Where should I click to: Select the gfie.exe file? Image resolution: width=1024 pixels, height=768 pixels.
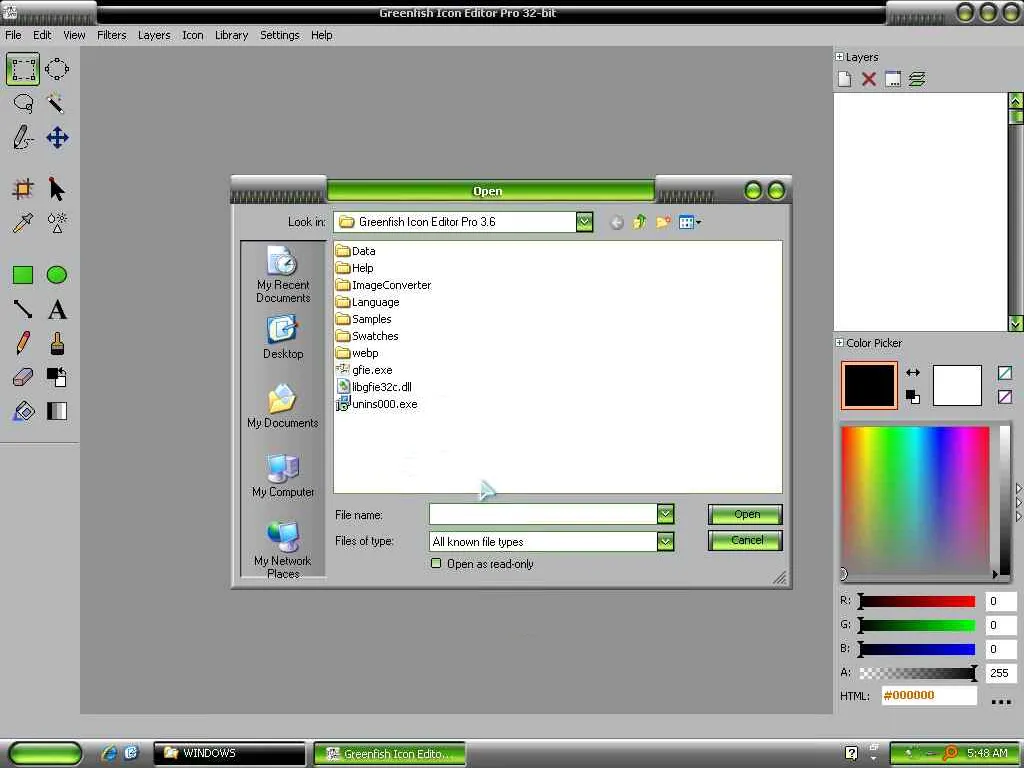pyautogui.click(x=364, y=370)
